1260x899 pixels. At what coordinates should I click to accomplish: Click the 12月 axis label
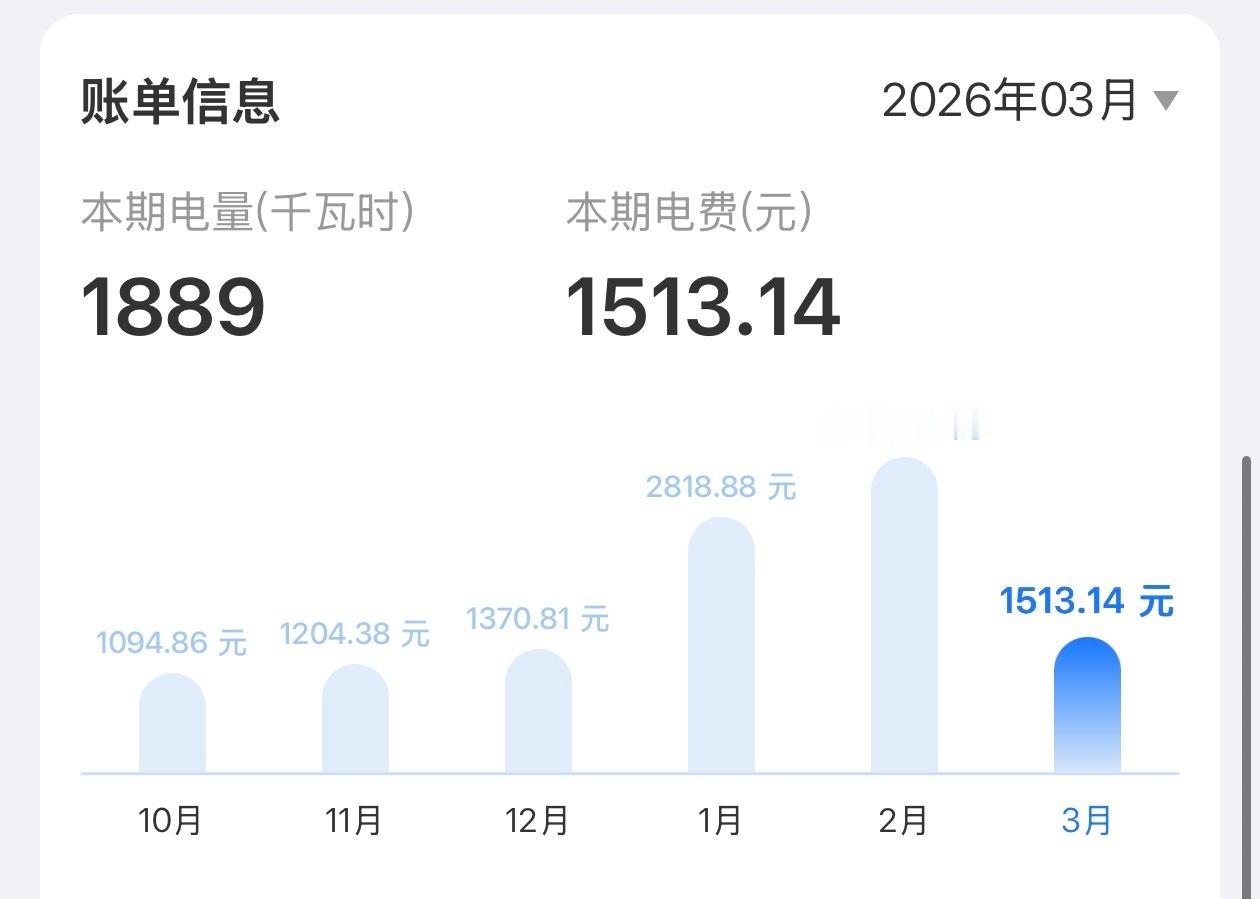(x=538, y=821)
